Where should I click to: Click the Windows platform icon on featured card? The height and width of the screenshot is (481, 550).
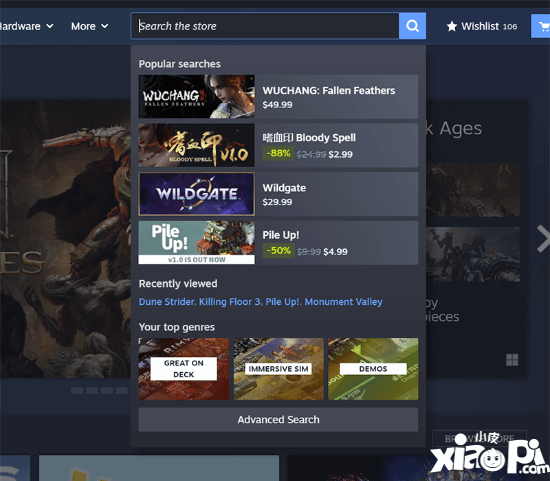pos(512,360)
